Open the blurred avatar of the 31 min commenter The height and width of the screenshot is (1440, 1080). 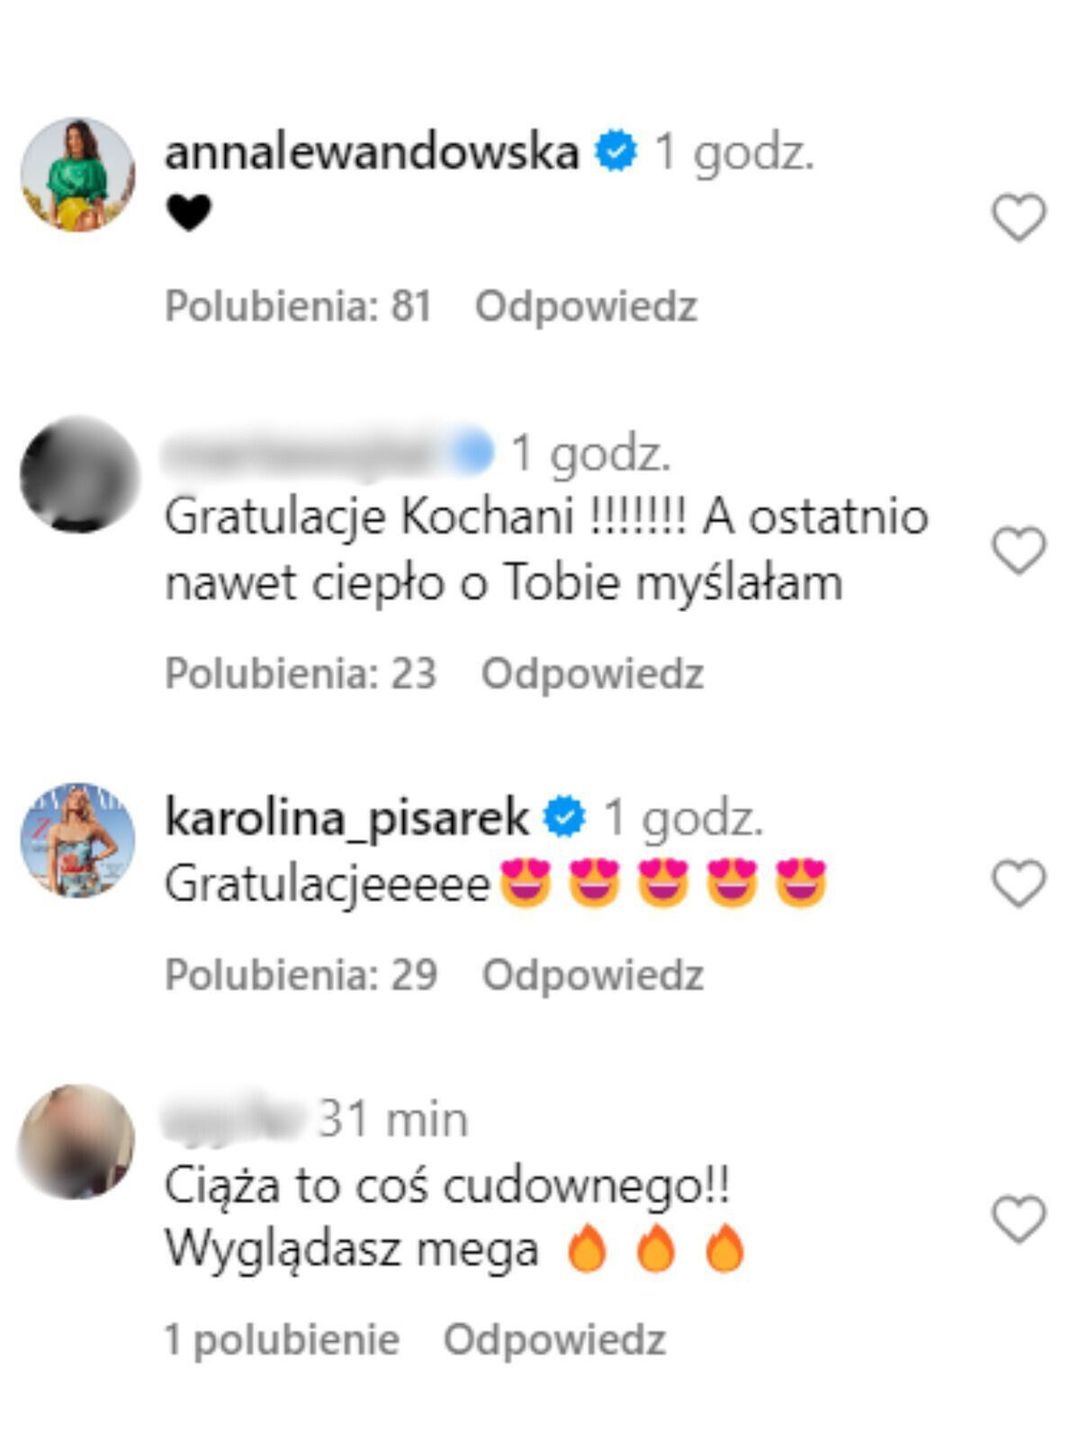pyautogui.click(x=78, y=1141)
